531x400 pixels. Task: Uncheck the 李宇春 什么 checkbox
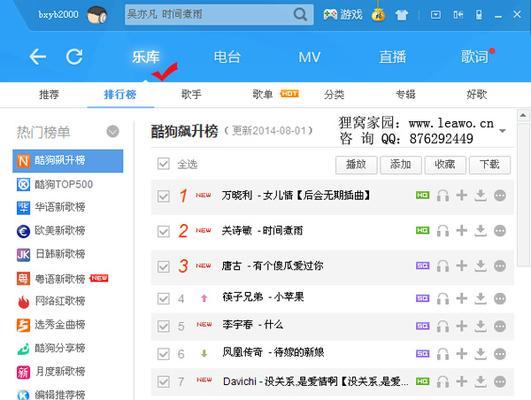click(x=163, y=326)
